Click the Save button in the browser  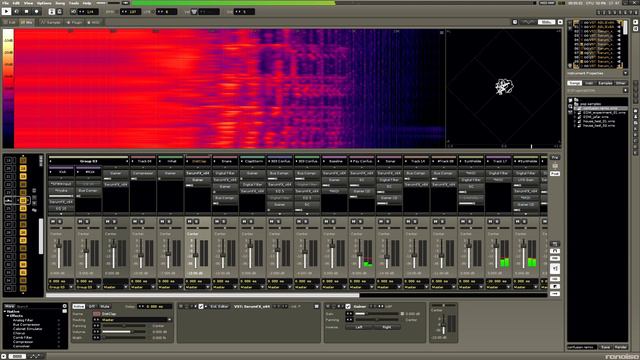pos(605,347)
